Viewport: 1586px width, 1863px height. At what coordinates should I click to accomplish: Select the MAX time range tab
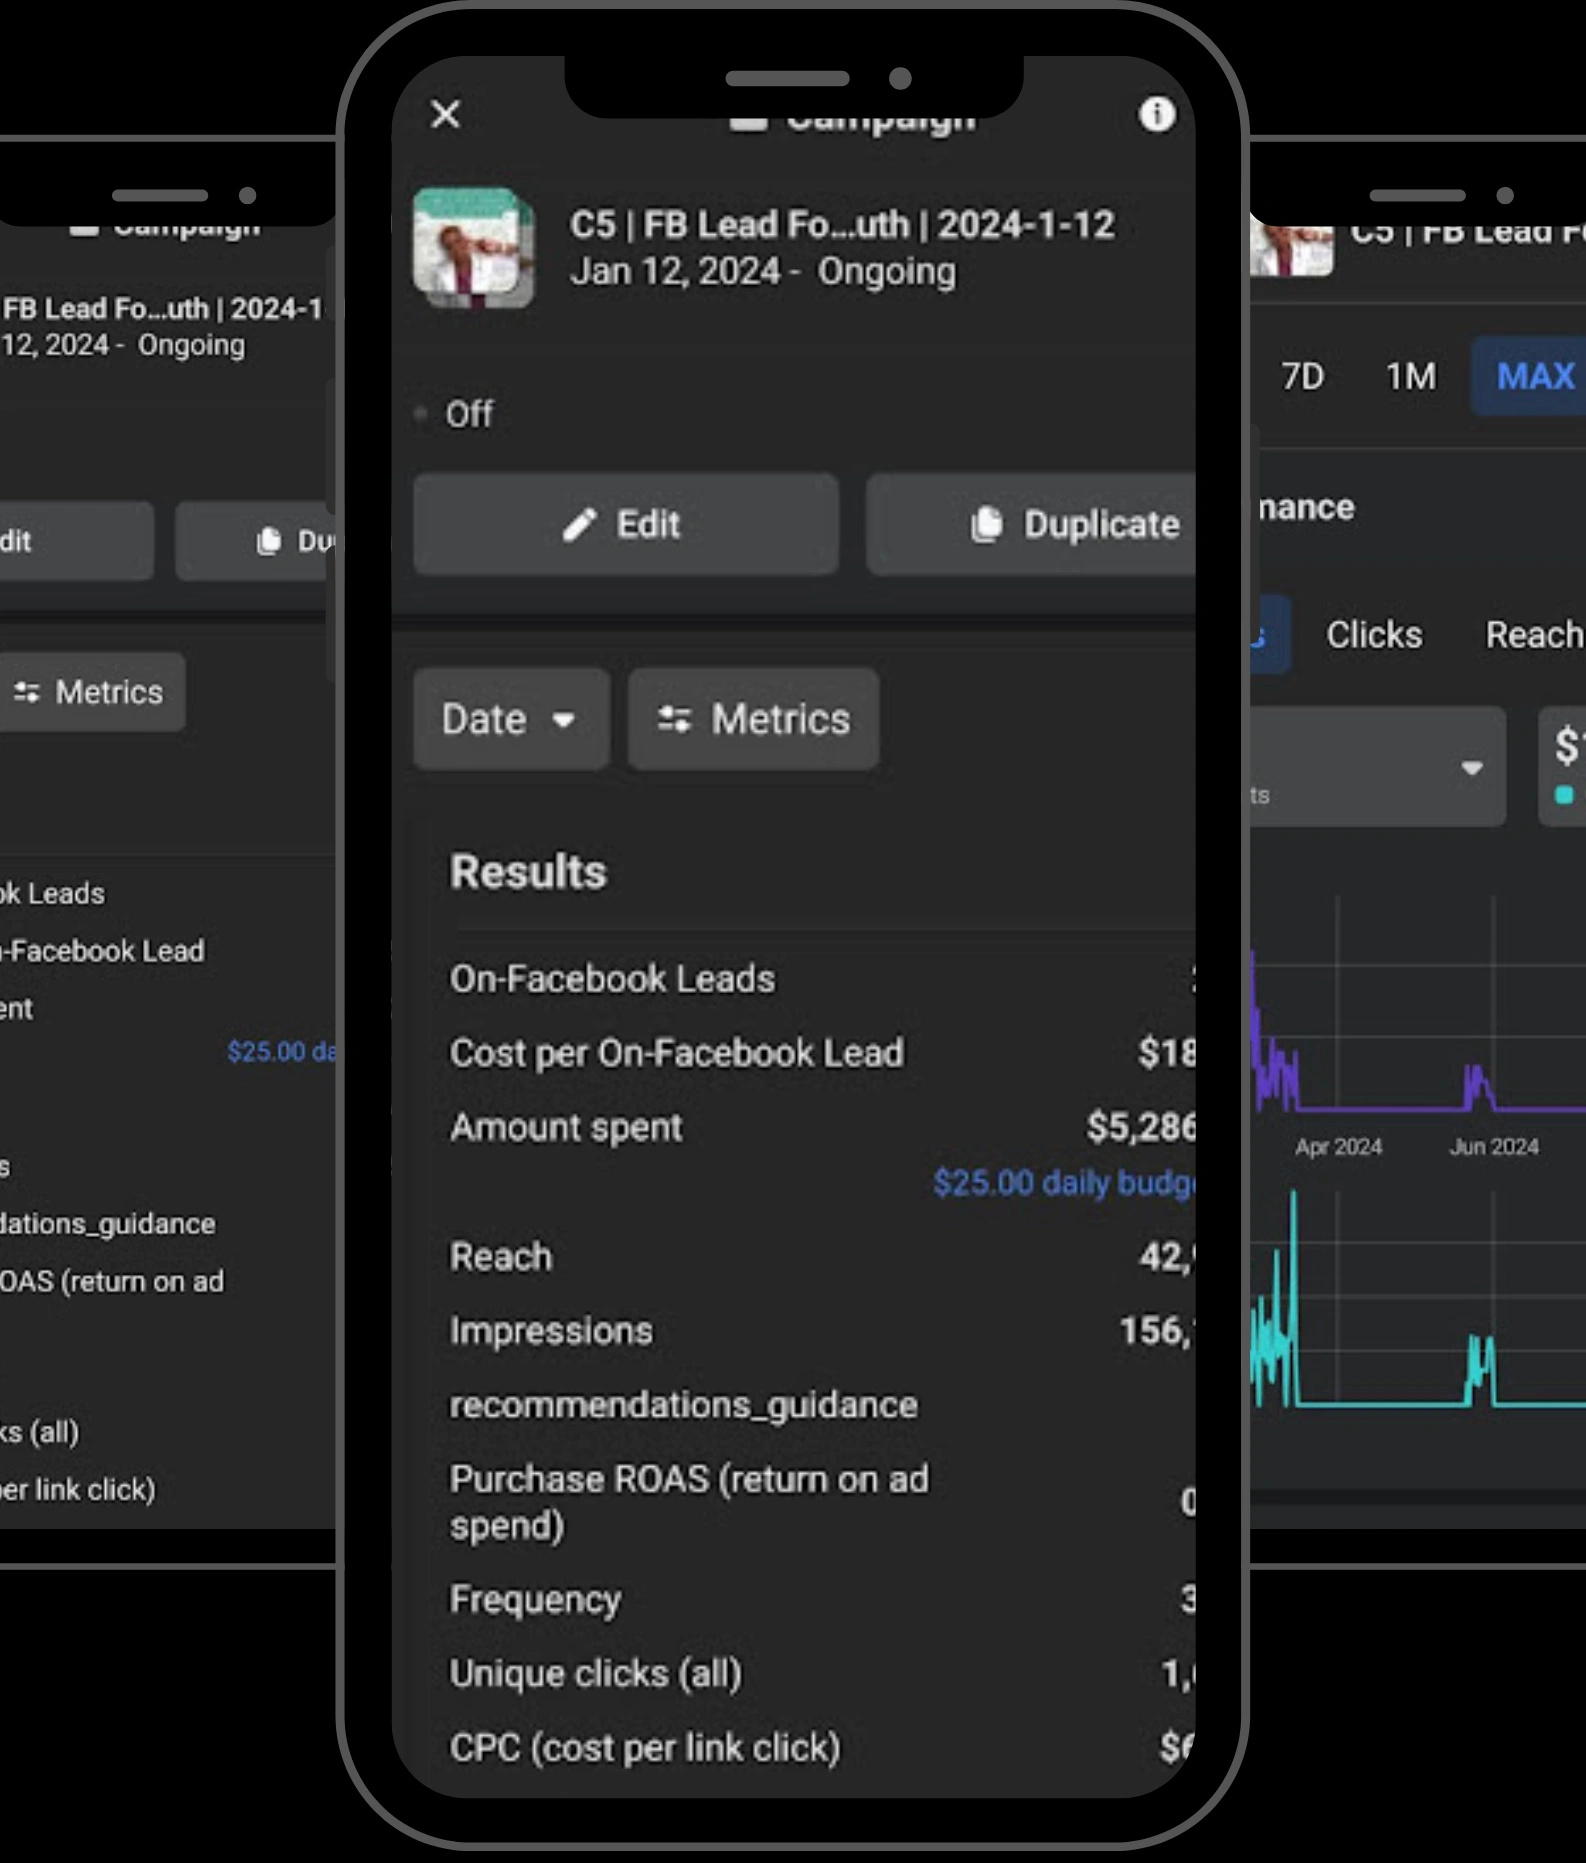1534,376
